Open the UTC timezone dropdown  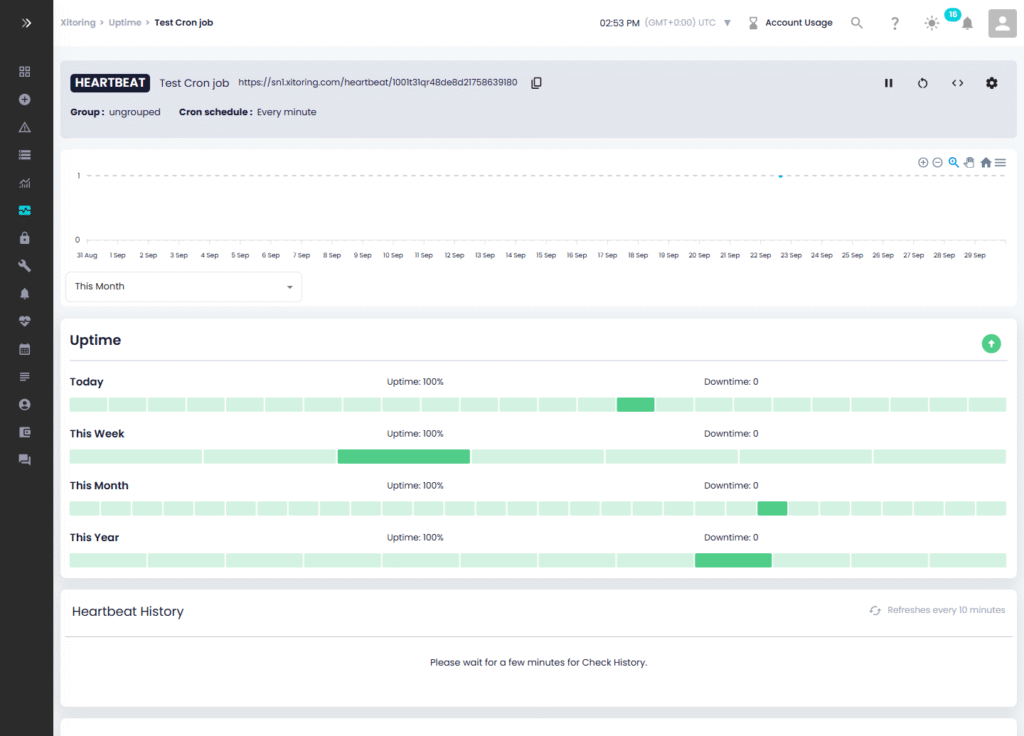pos(727,23)
